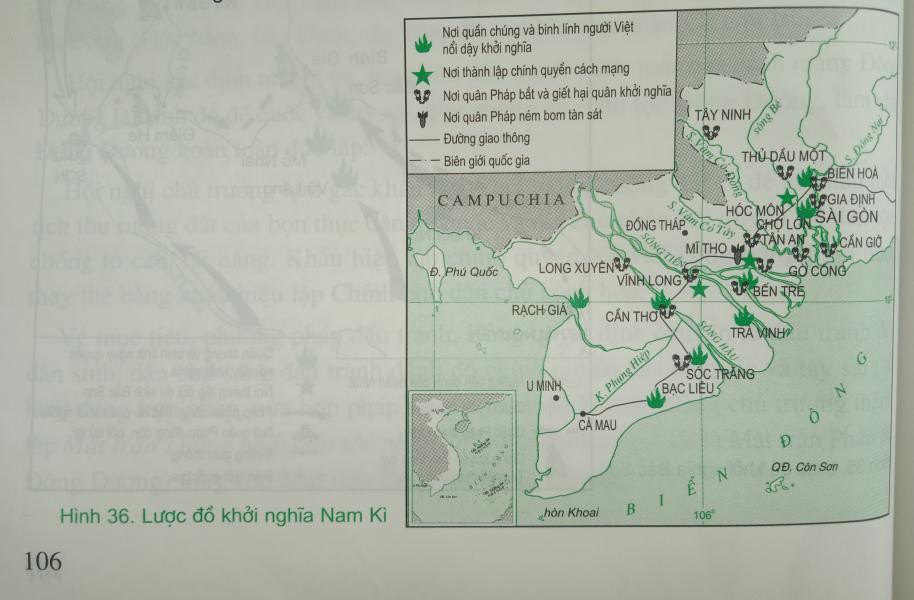The width and height of the screenshot is (914, 600).
Task: Click the "CÀ MAU" label
Action: click(x=597, y=426)
